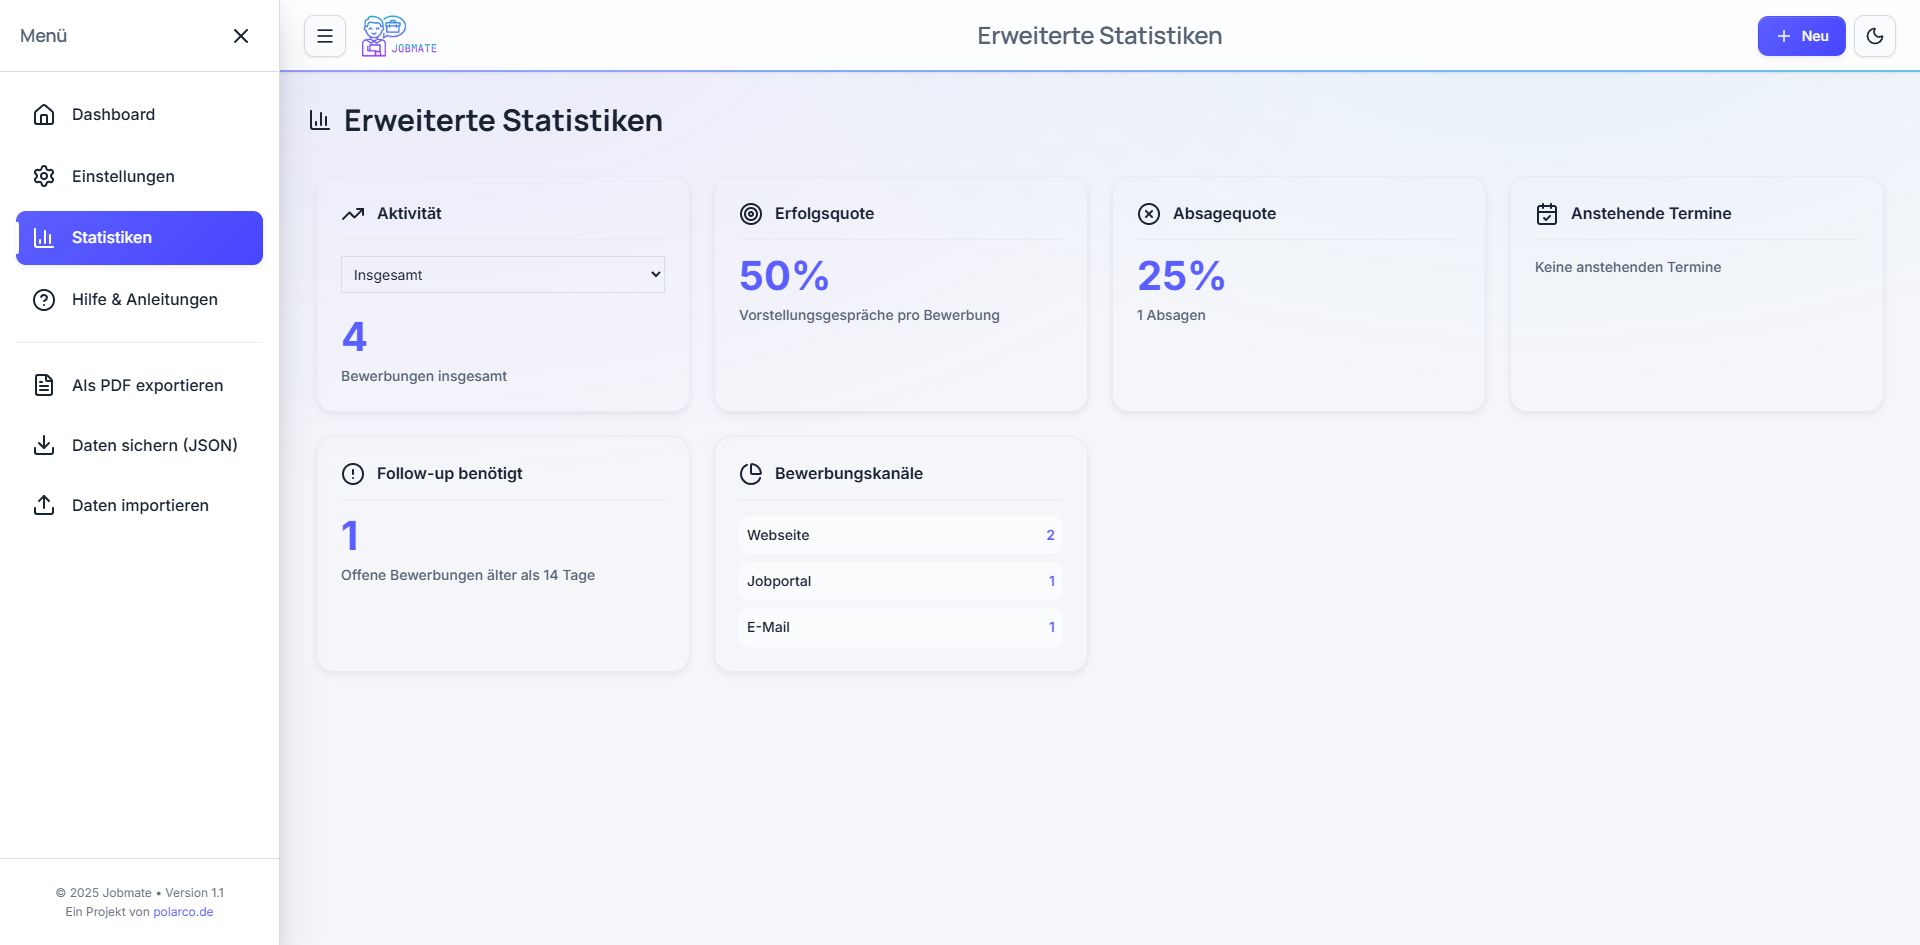This screenshot has height=945, width=1920.
Task: Close the sidebar menu with X
Action: pos(241,36)
